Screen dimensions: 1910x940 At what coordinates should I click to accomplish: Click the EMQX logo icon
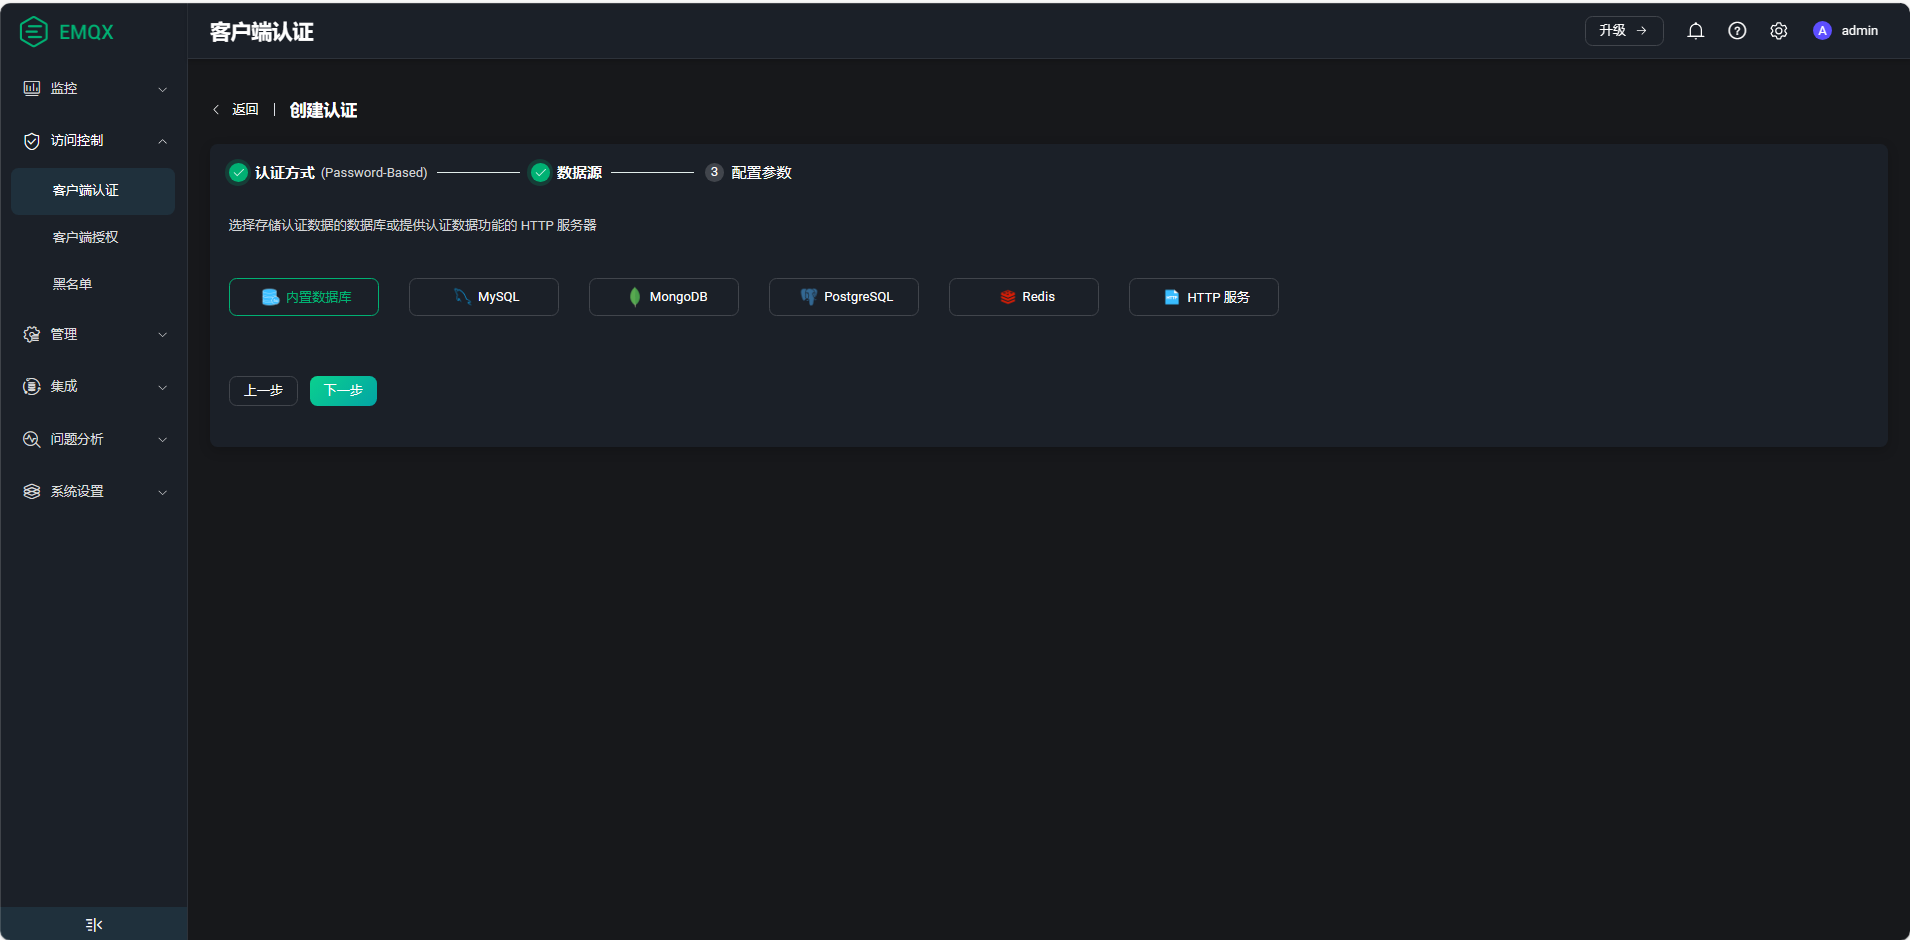point(33,32)
